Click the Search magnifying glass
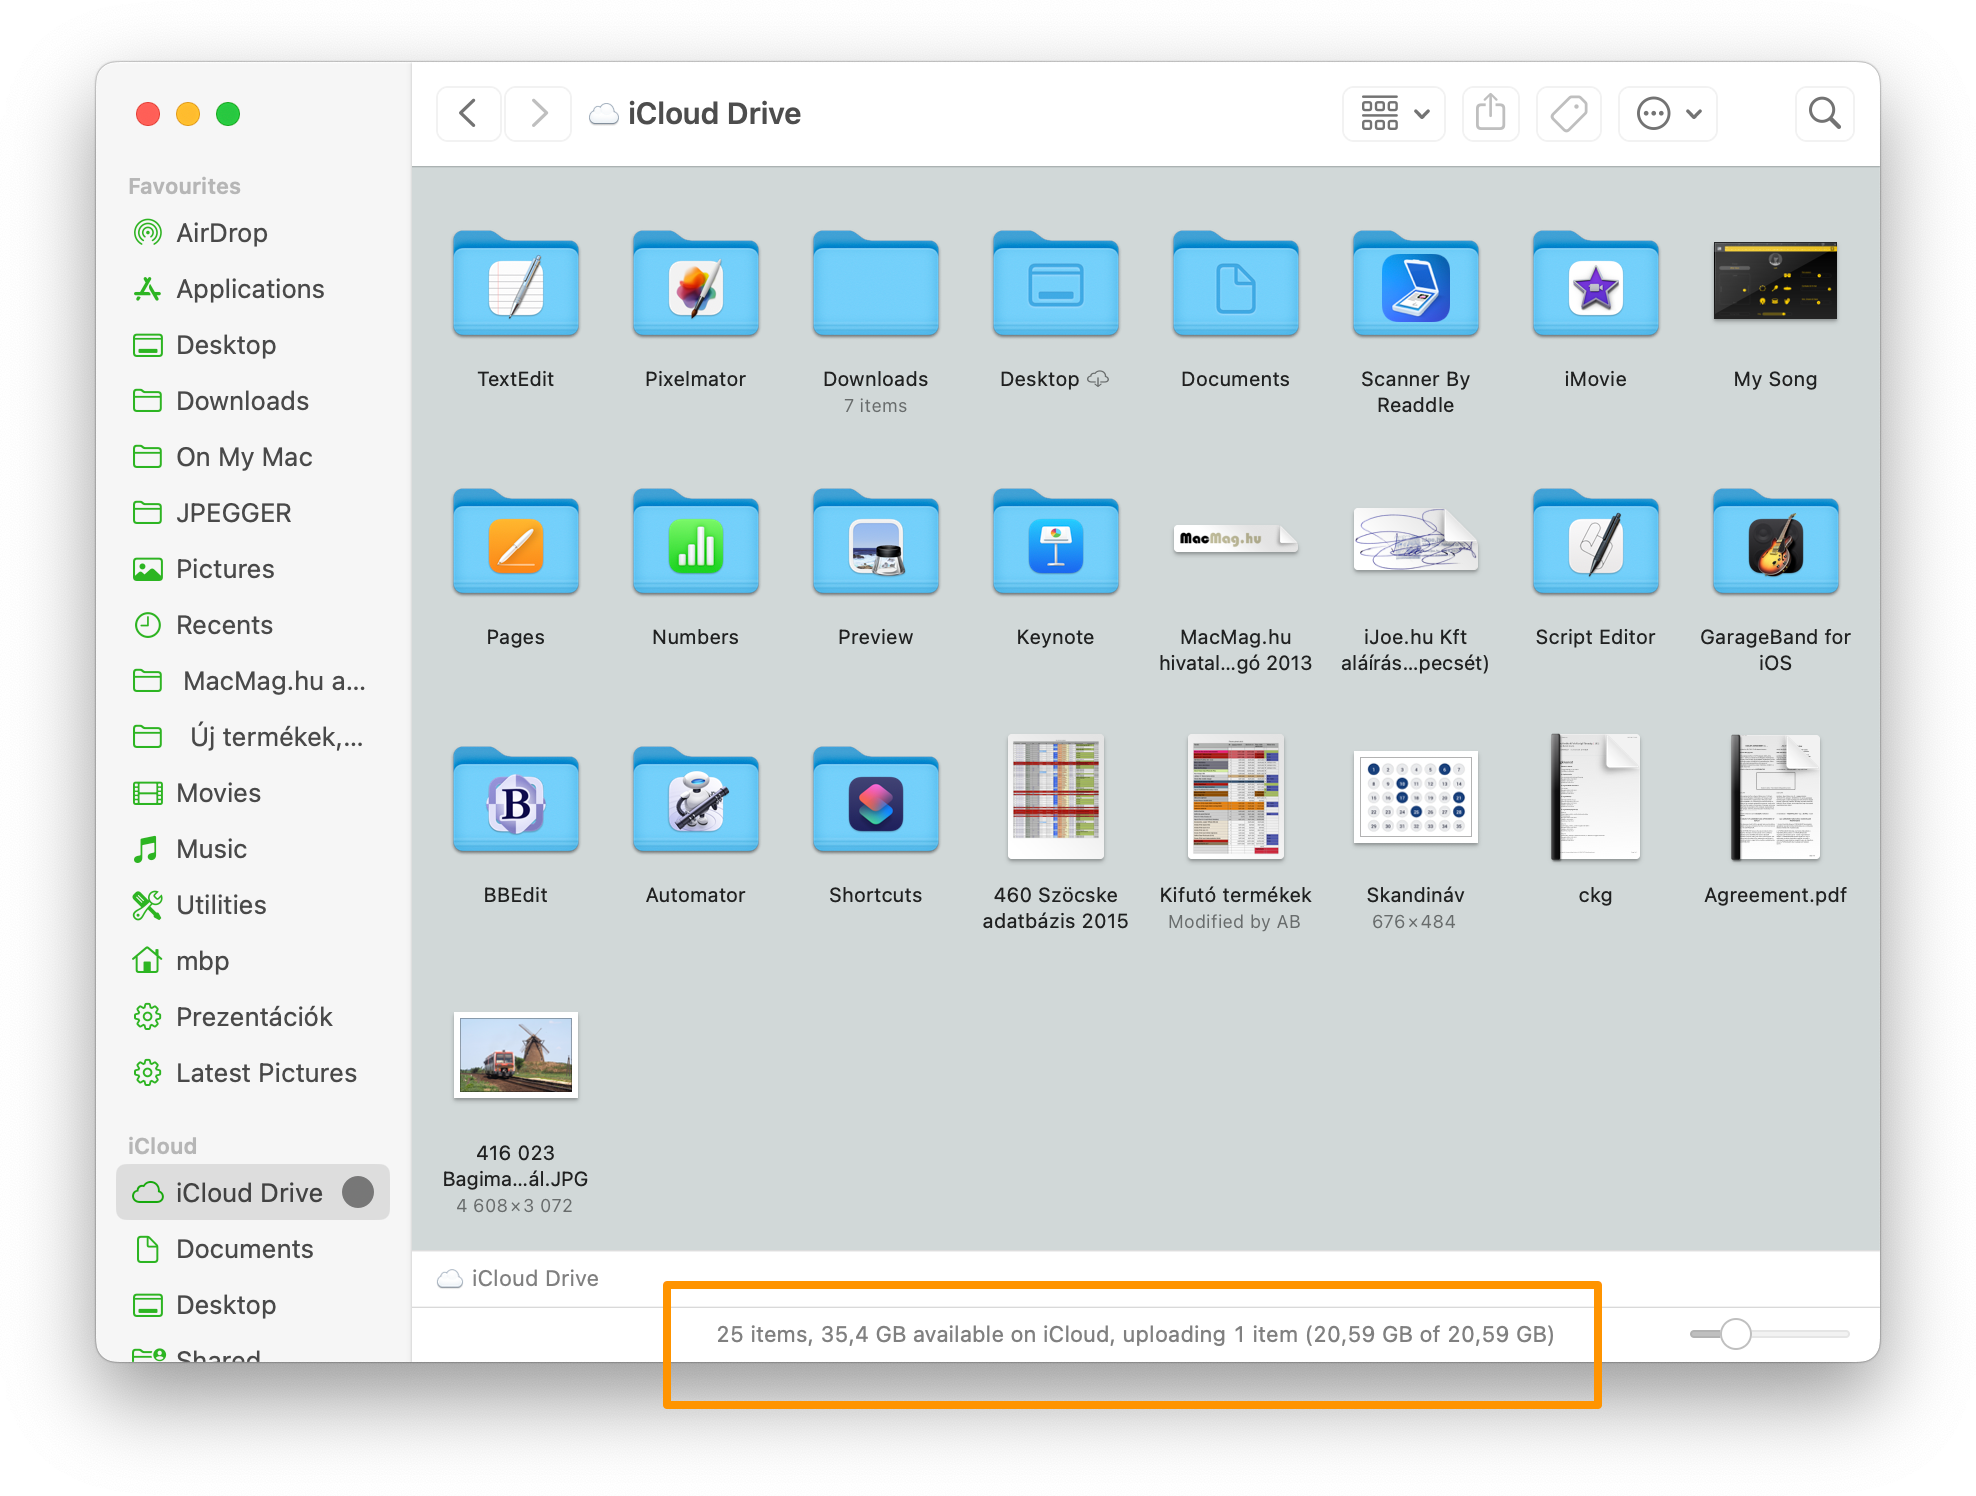 (x=1824, y=113)
